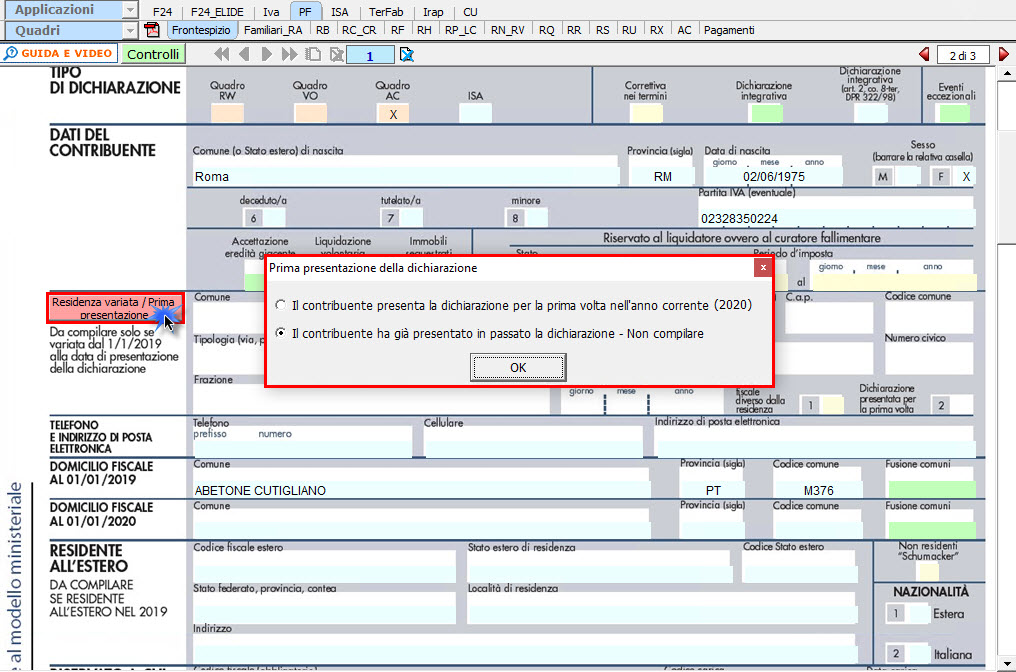The height and width of the screenshot is (672, 1016).
Task: Switch to the CU tab
Action: tap(470, 12)
